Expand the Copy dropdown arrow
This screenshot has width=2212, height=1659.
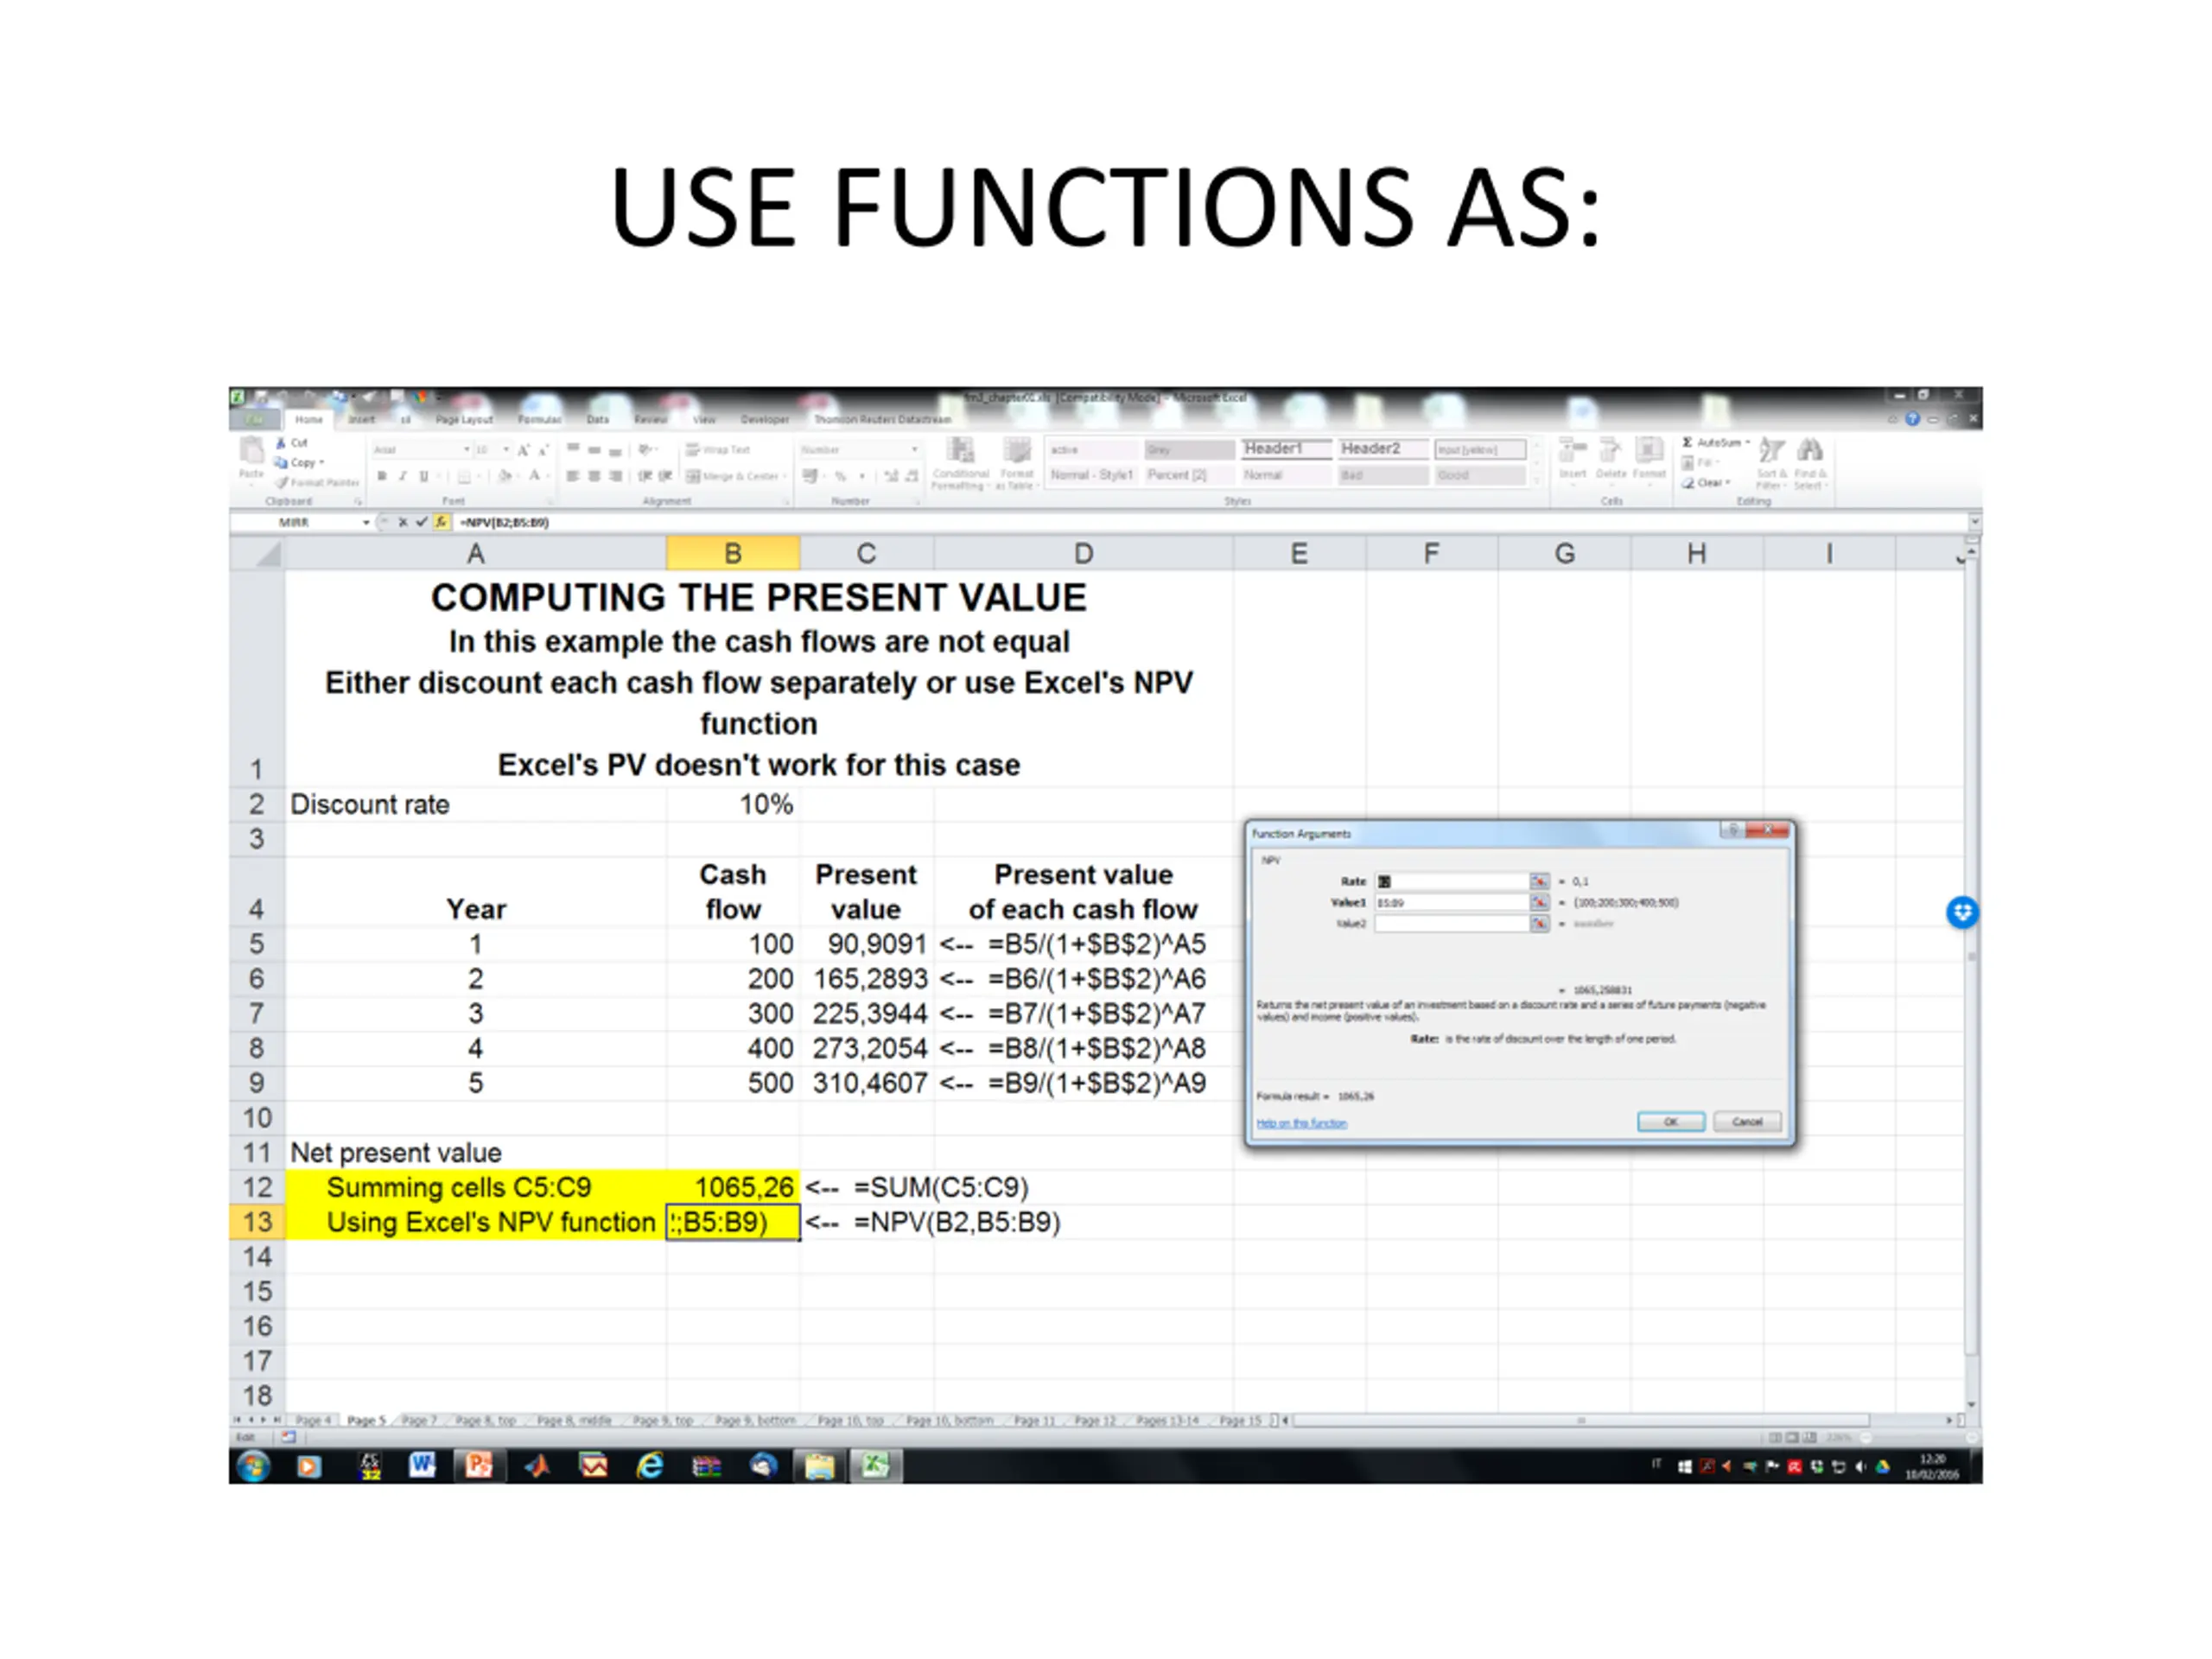point(321,462)
